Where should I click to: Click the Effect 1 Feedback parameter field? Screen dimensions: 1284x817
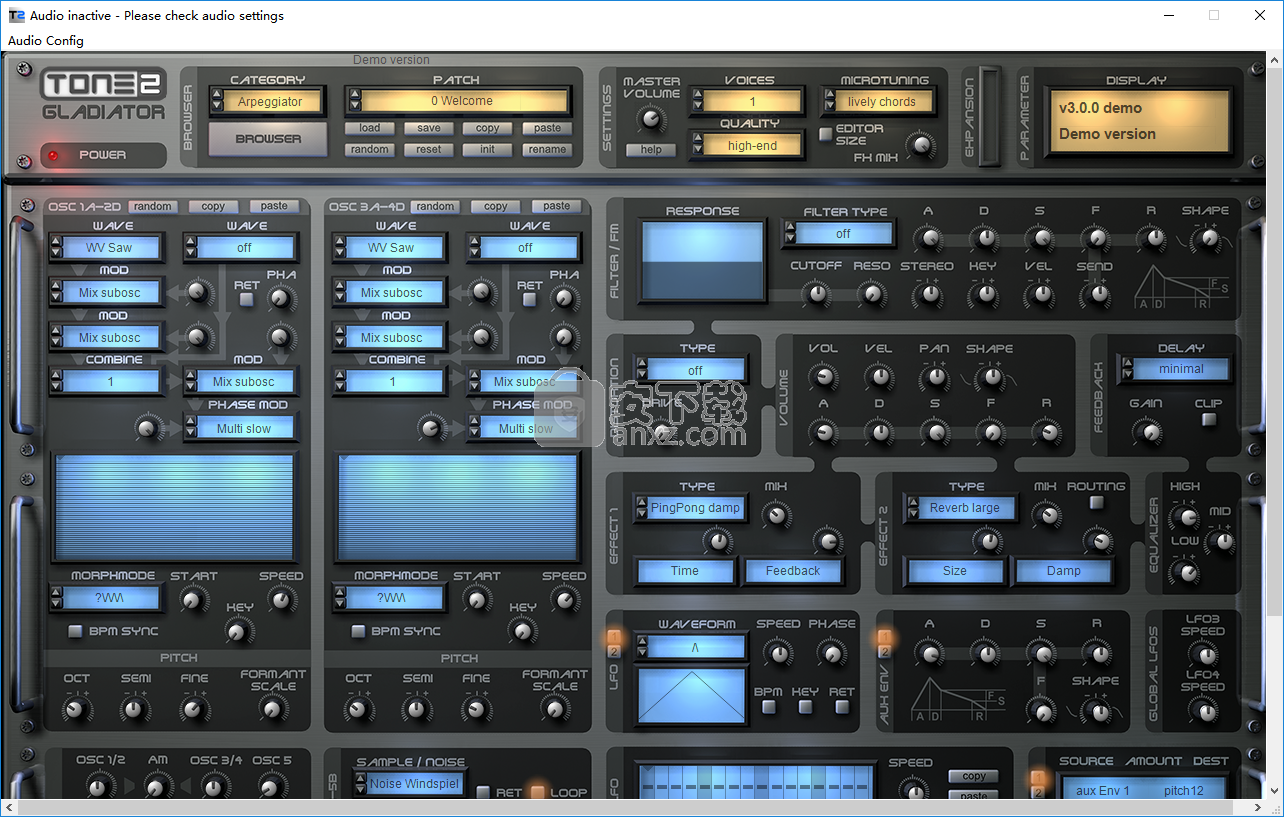(x=793, y=571)
